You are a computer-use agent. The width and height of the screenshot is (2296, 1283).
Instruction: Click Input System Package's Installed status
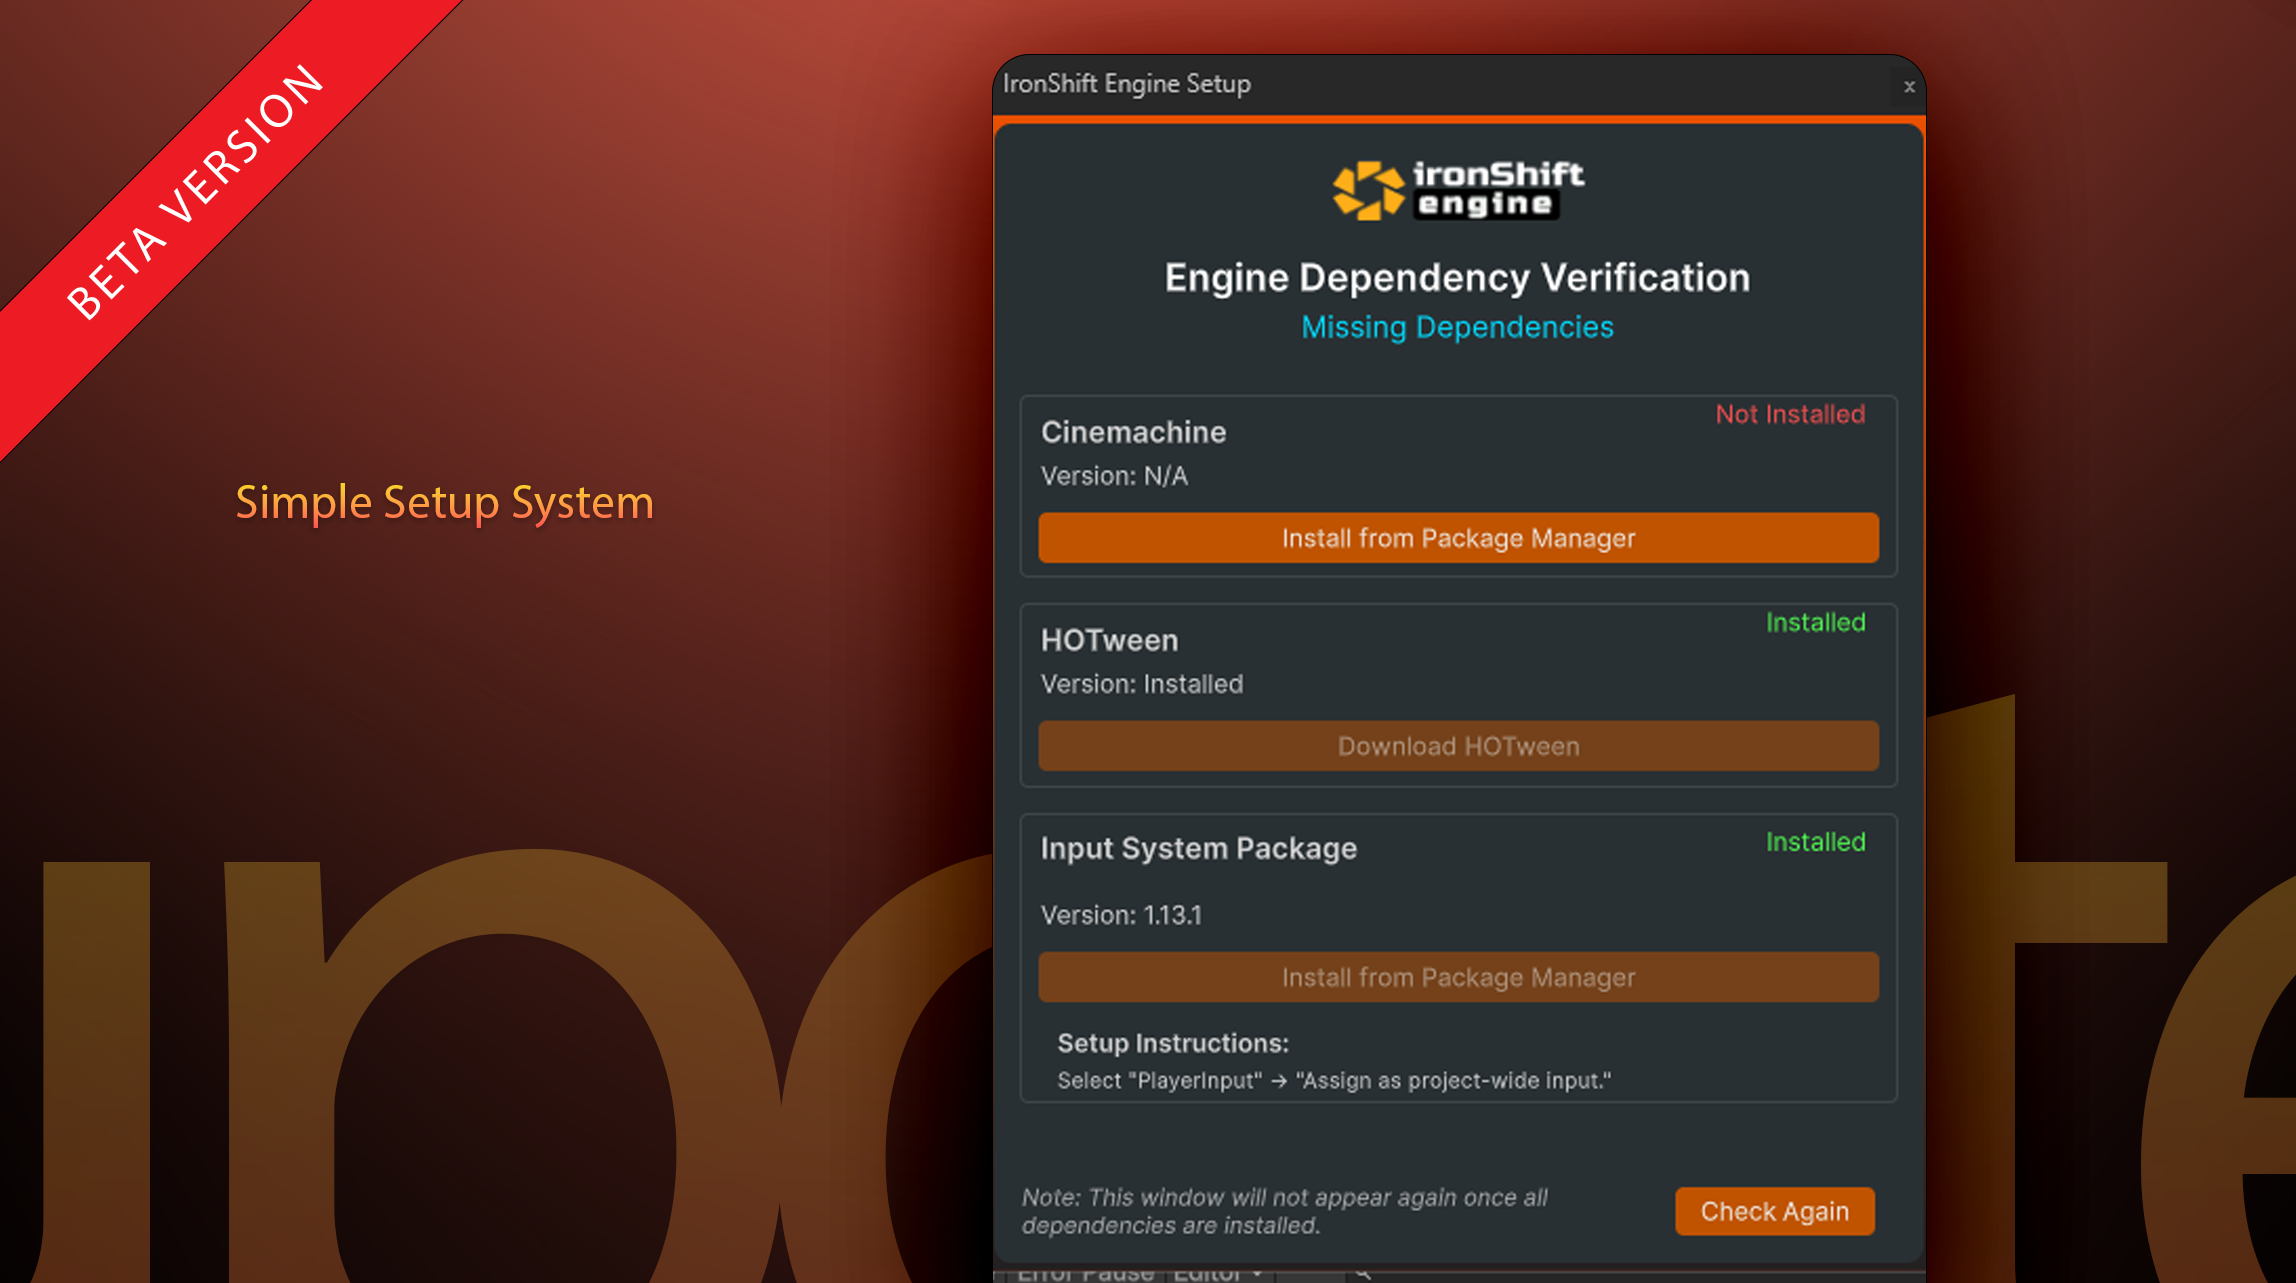(1815, 842)
